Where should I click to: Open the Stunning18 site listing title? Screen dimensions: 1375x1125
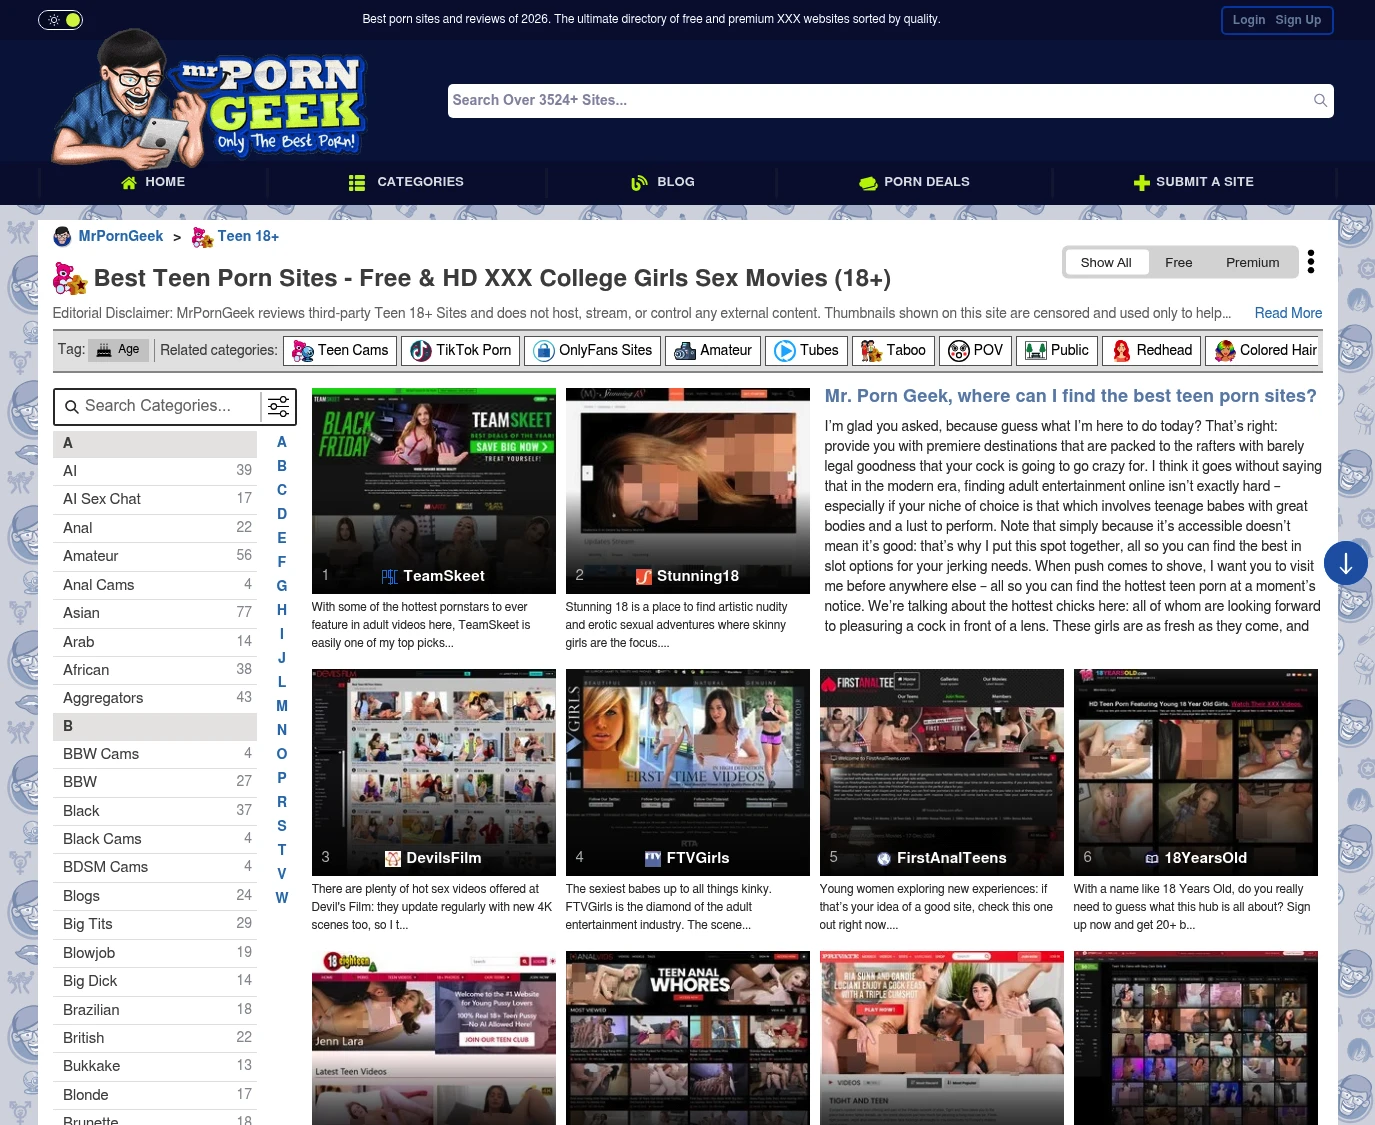coord(698,576)
